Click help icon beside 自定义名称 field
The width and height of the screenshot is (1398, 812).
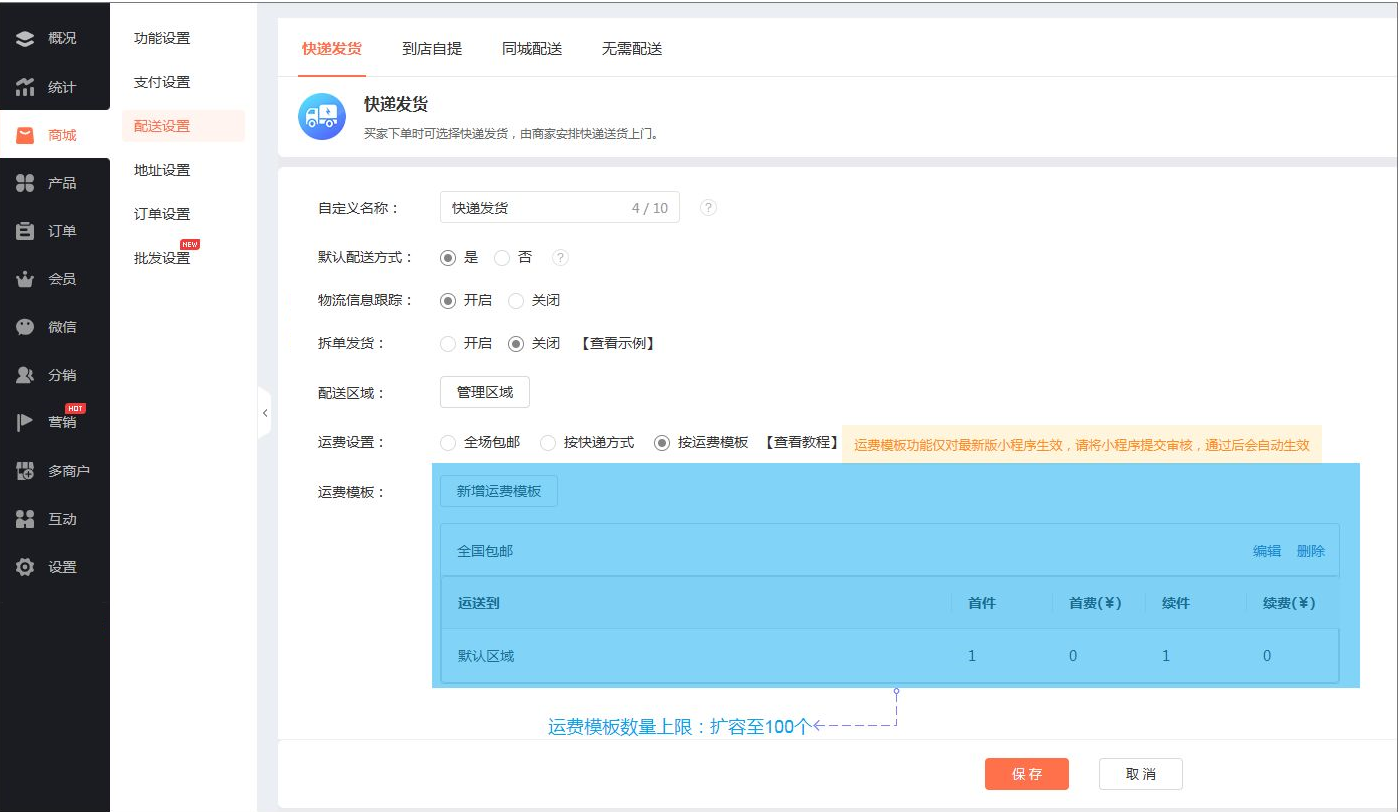[x=708, y=208]
